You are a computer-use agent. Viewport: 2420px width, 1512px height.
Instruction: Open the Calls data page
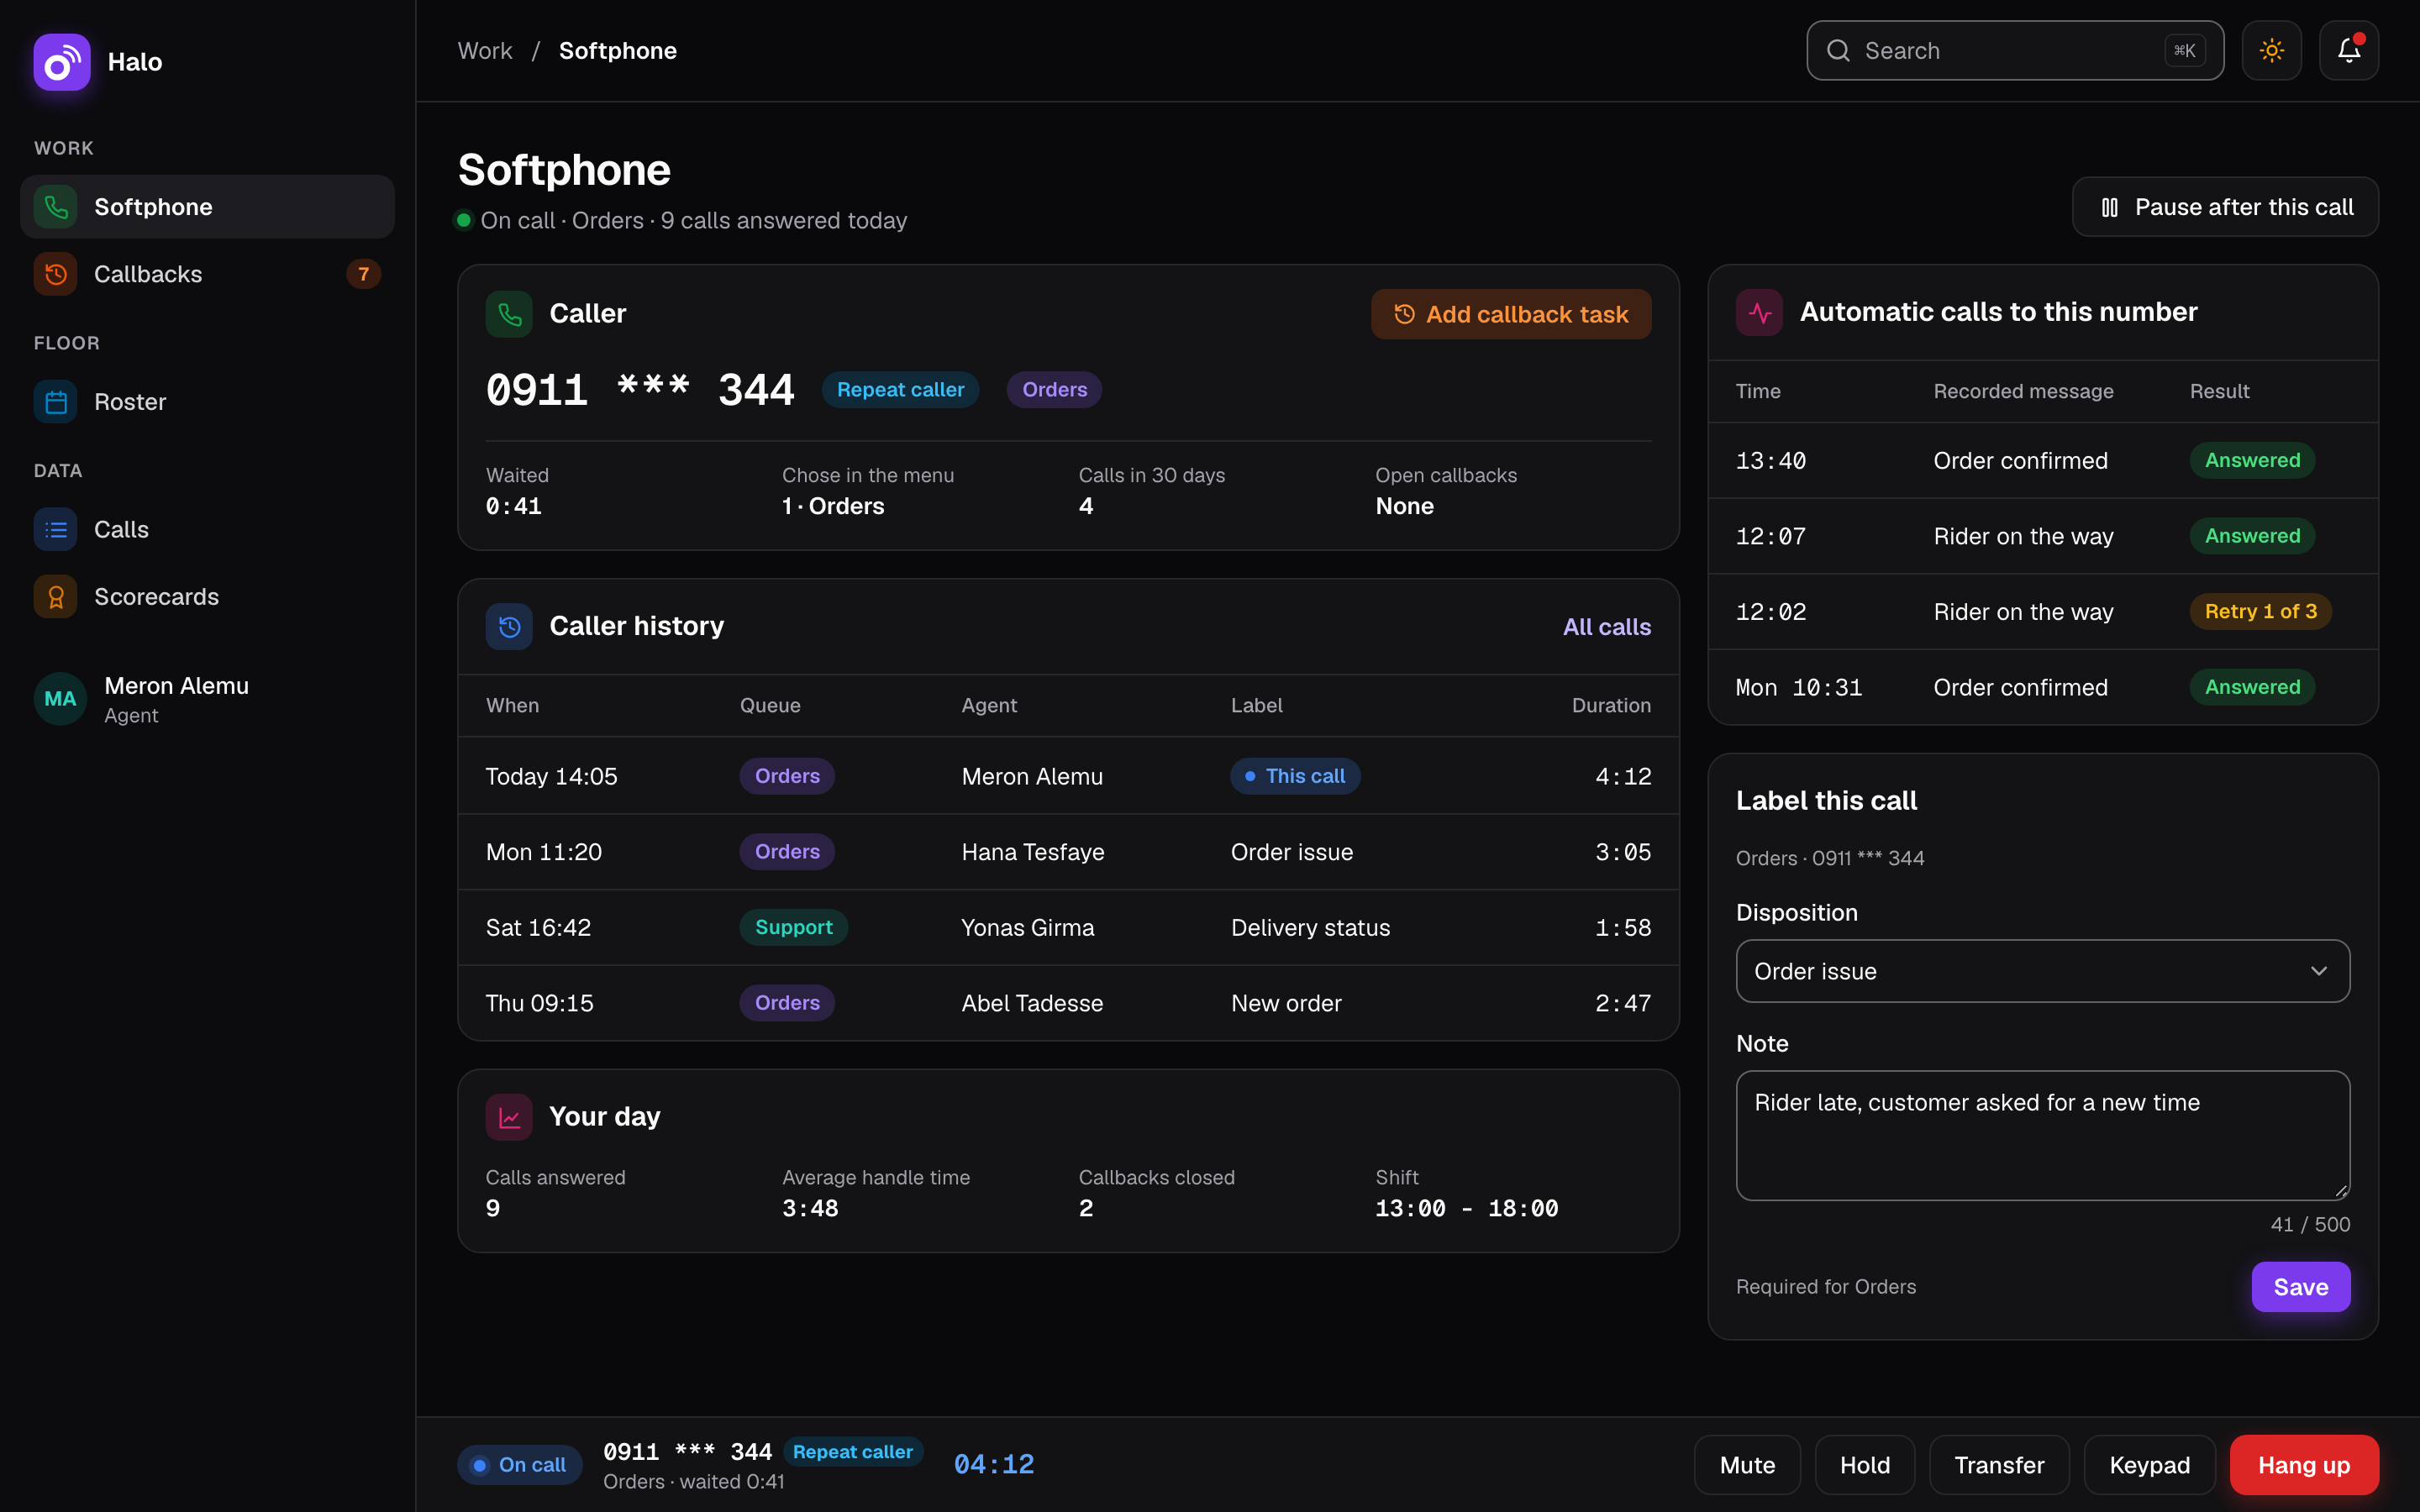207,529
